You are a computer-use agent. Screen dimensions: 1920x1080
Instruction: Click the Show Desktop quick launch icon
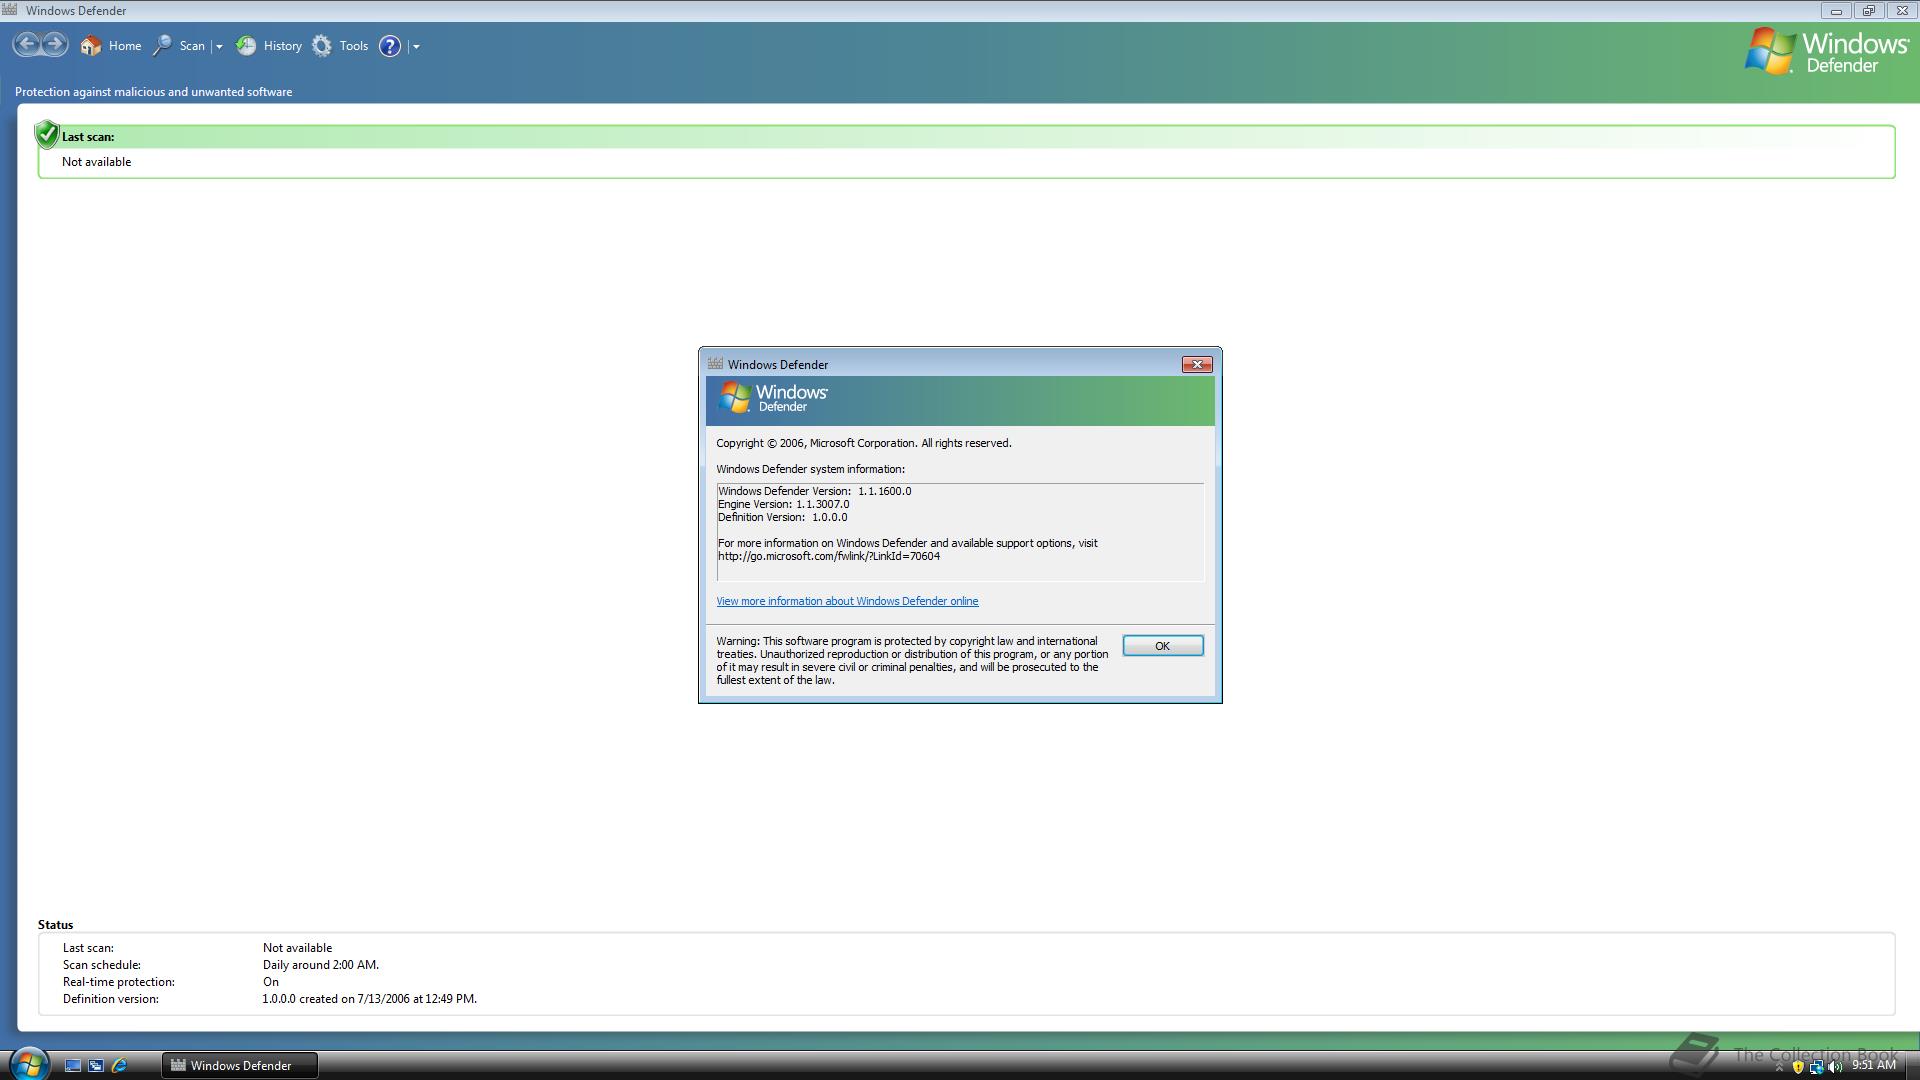coord(73,1066)
